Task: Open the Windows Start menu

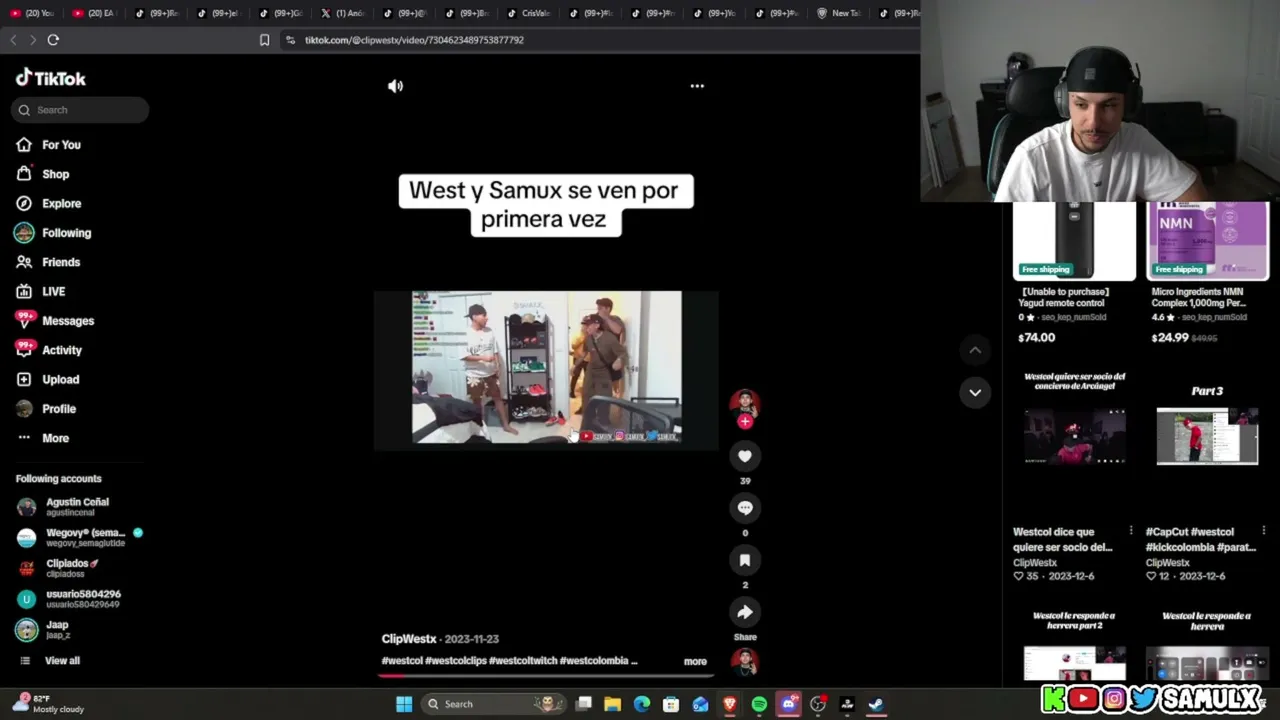Action: pos(404,704)
